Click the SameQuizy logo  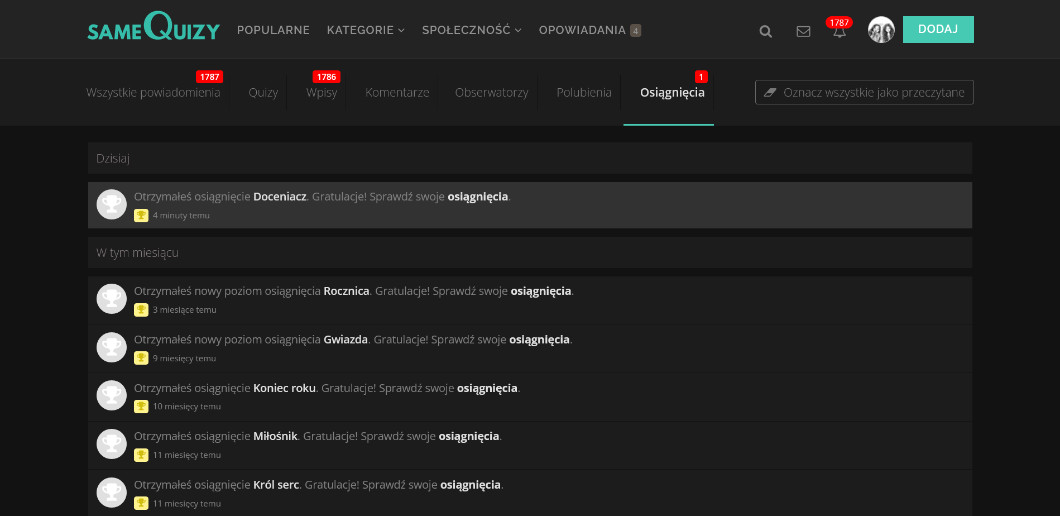point(153,29)
